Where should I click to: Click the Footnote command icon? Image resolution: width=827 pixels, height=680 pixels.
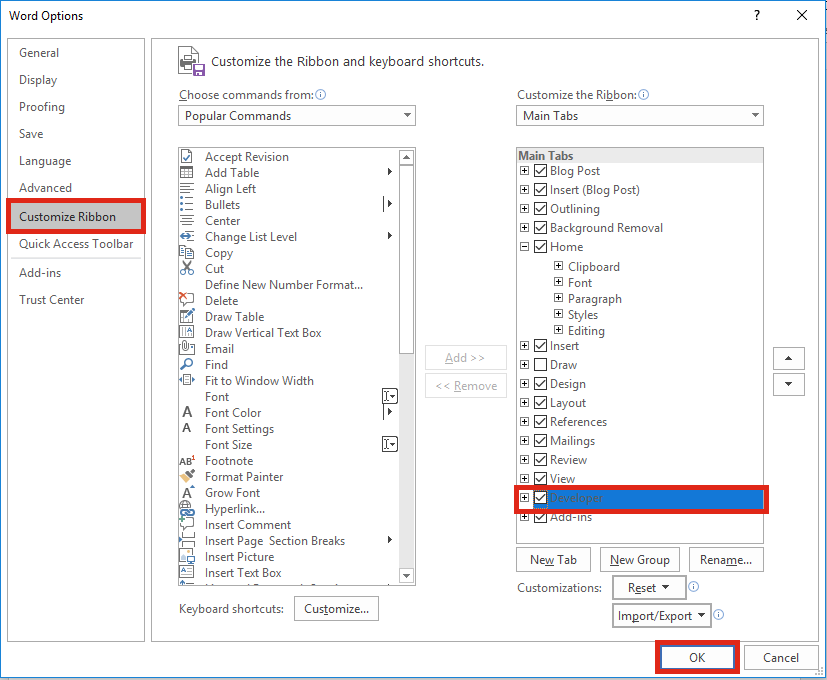click(189, 461)
